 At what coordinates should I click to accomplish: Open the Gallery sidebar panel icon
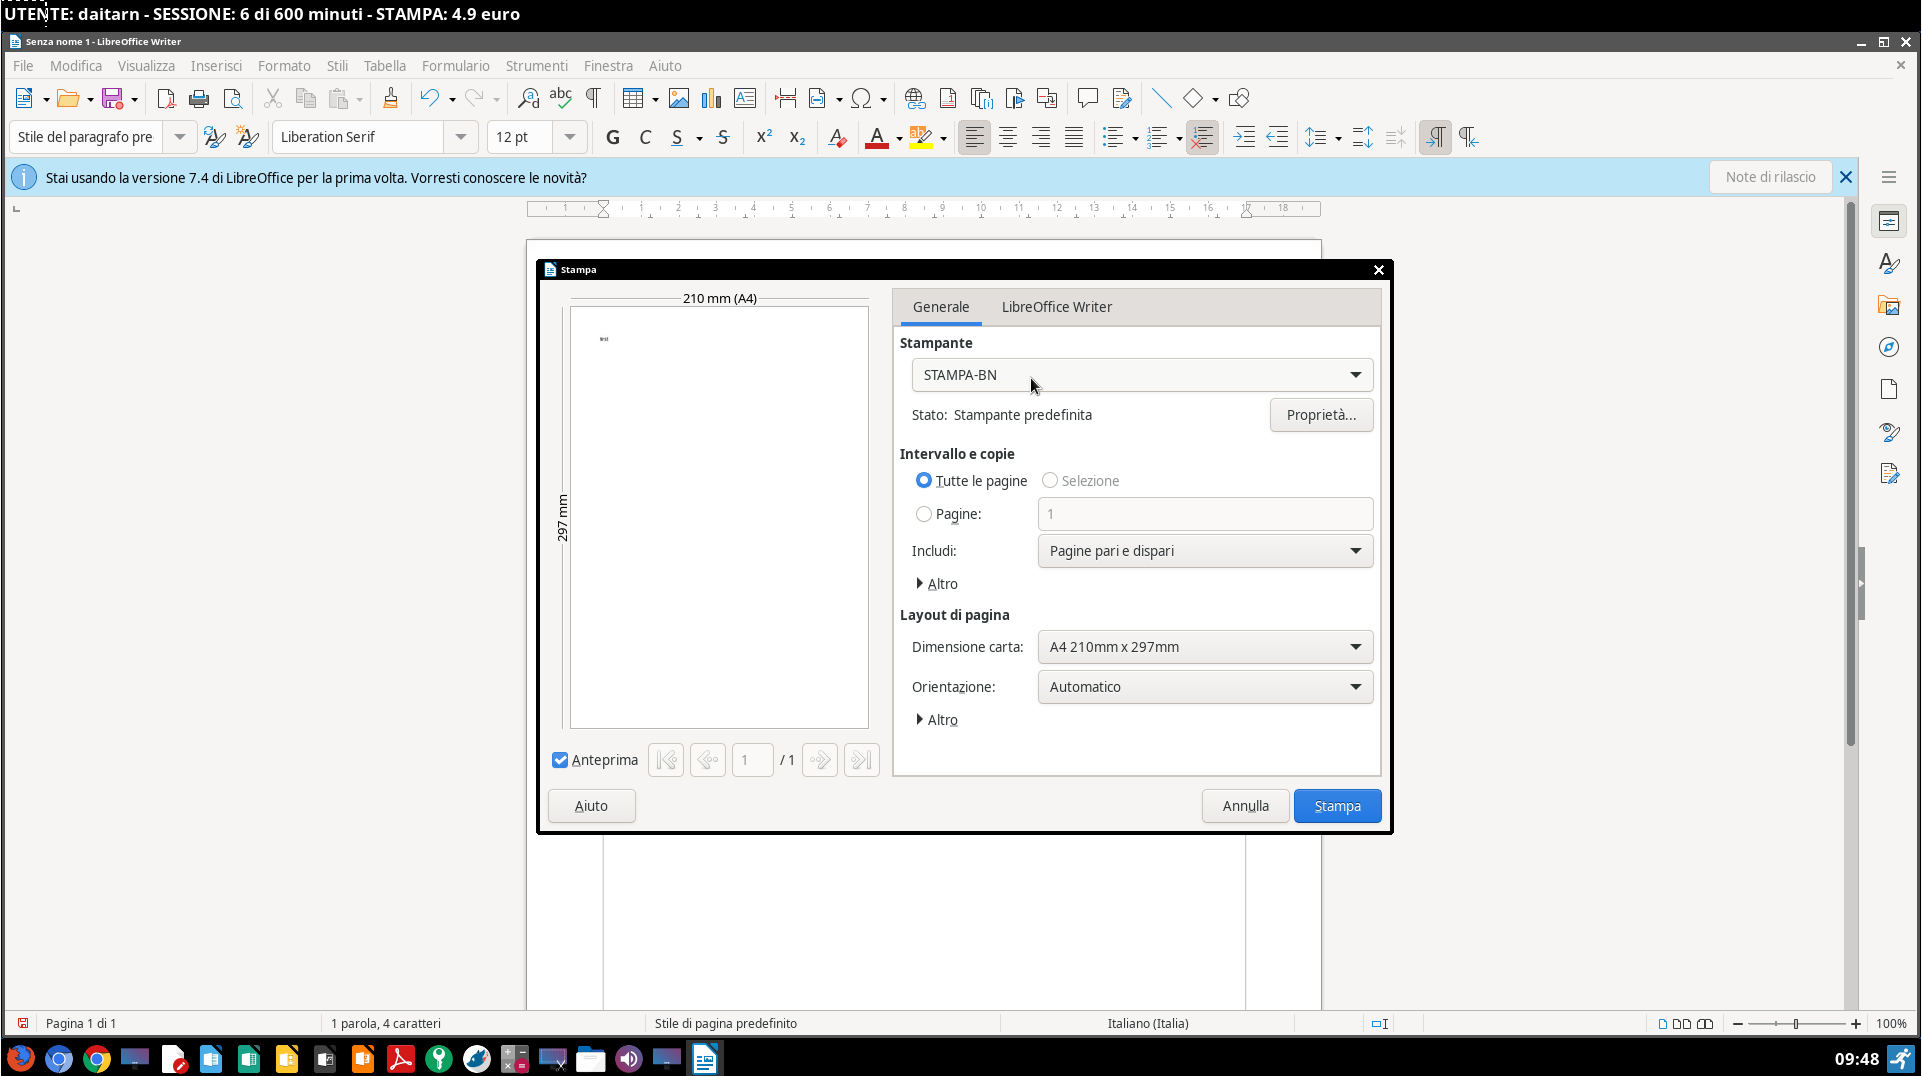tap(1888, 305)
